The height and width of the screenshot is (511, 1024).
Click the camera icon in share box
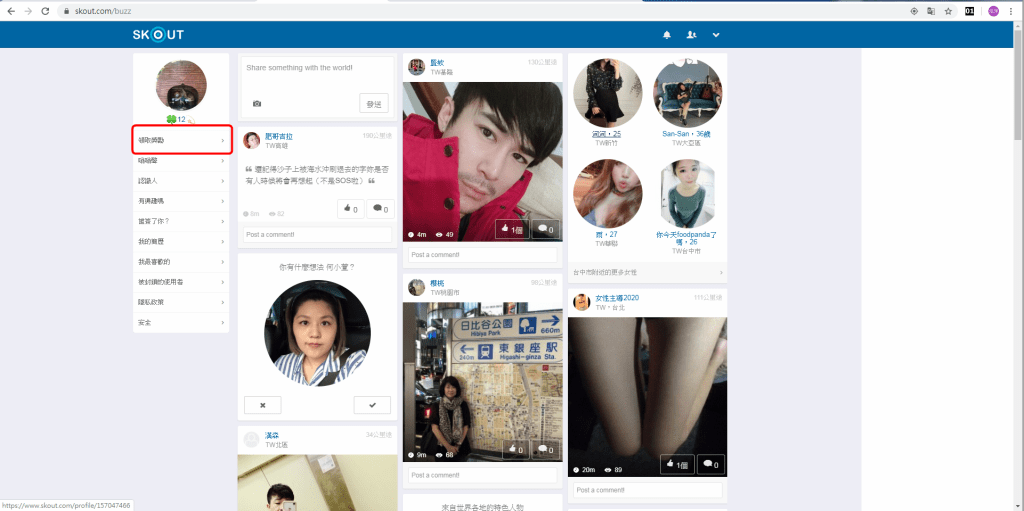click(257, 103)
